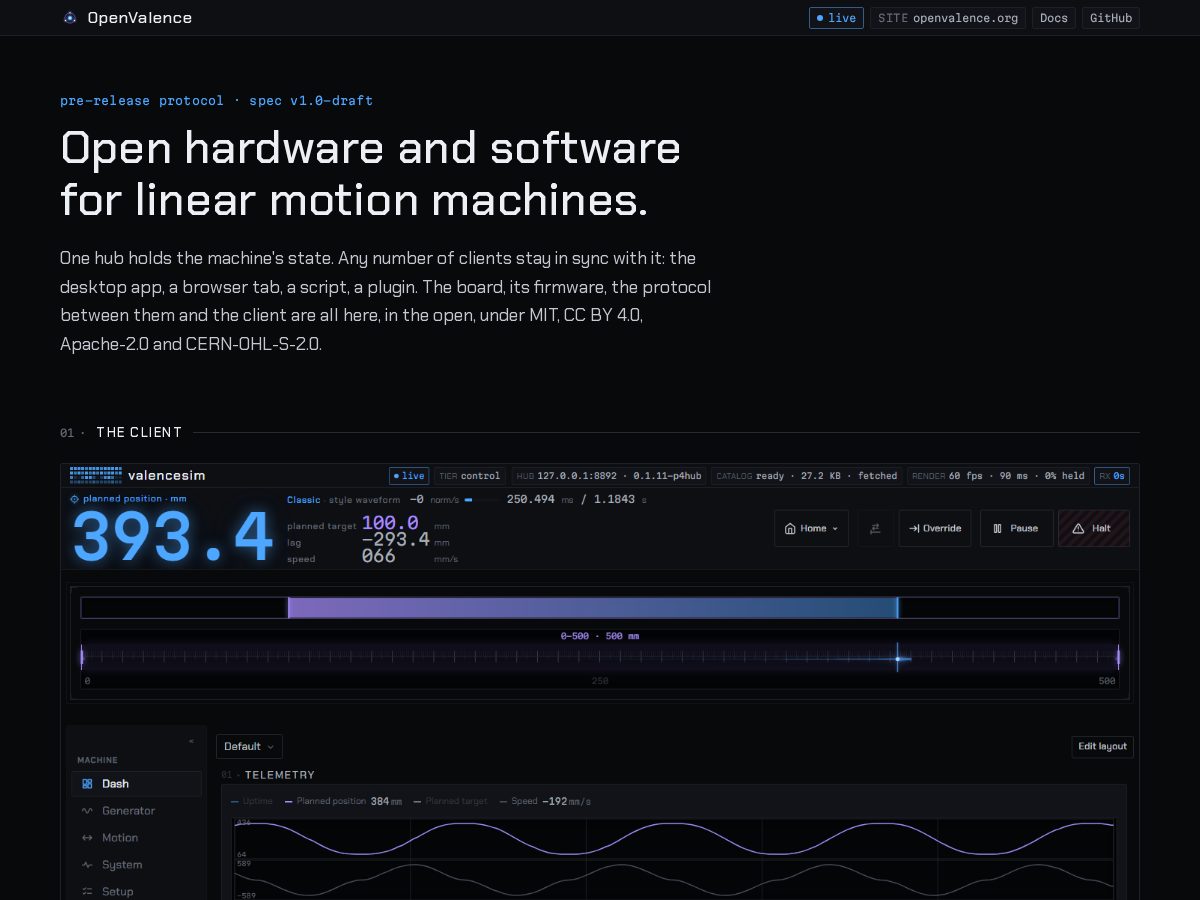Toggle the Speed telemetry series
The height and width of the screenshot is (900, 1200).
(545, 801)
